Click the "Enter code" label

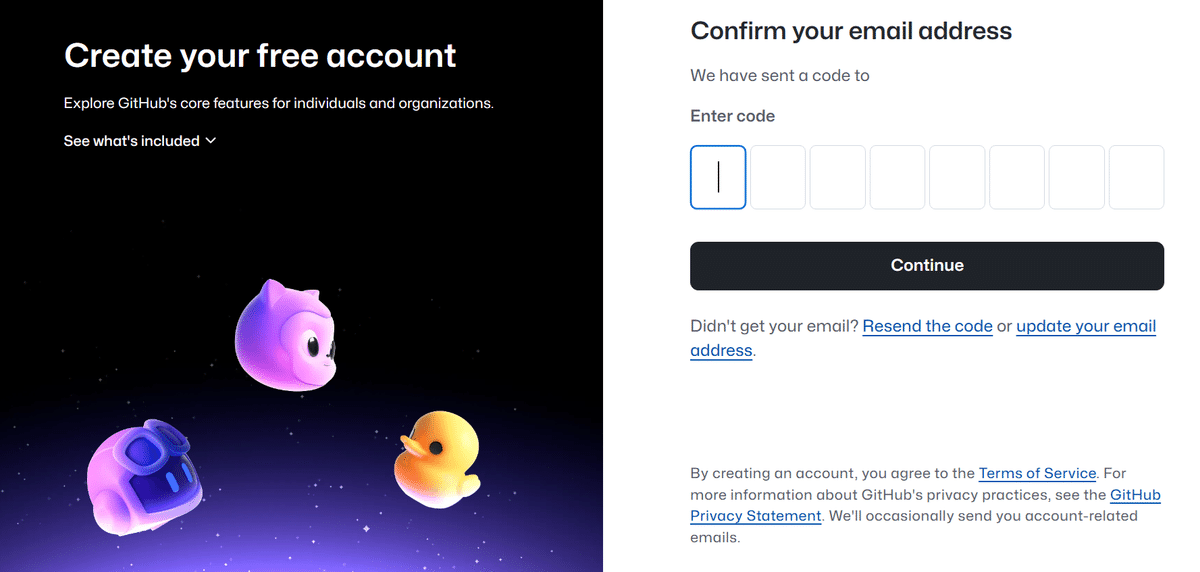coord(732,116)
